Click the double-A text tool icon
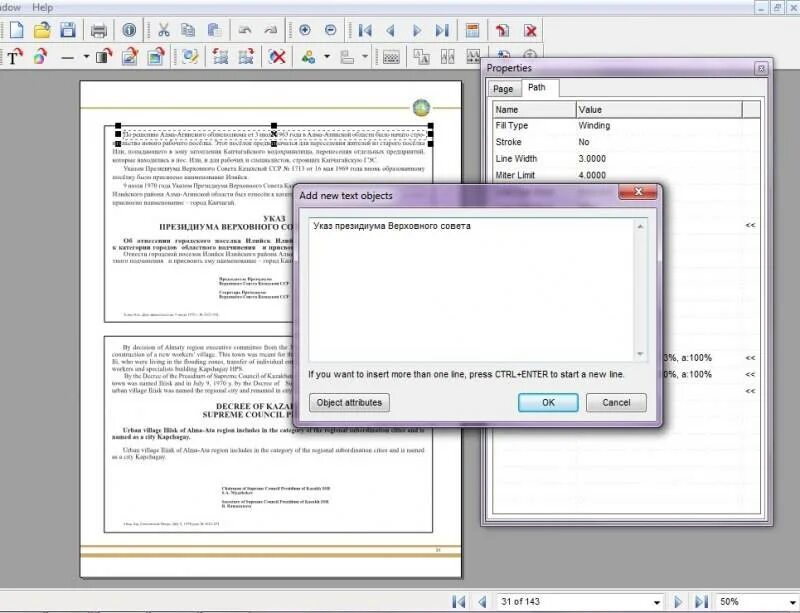 coord(421,57)
